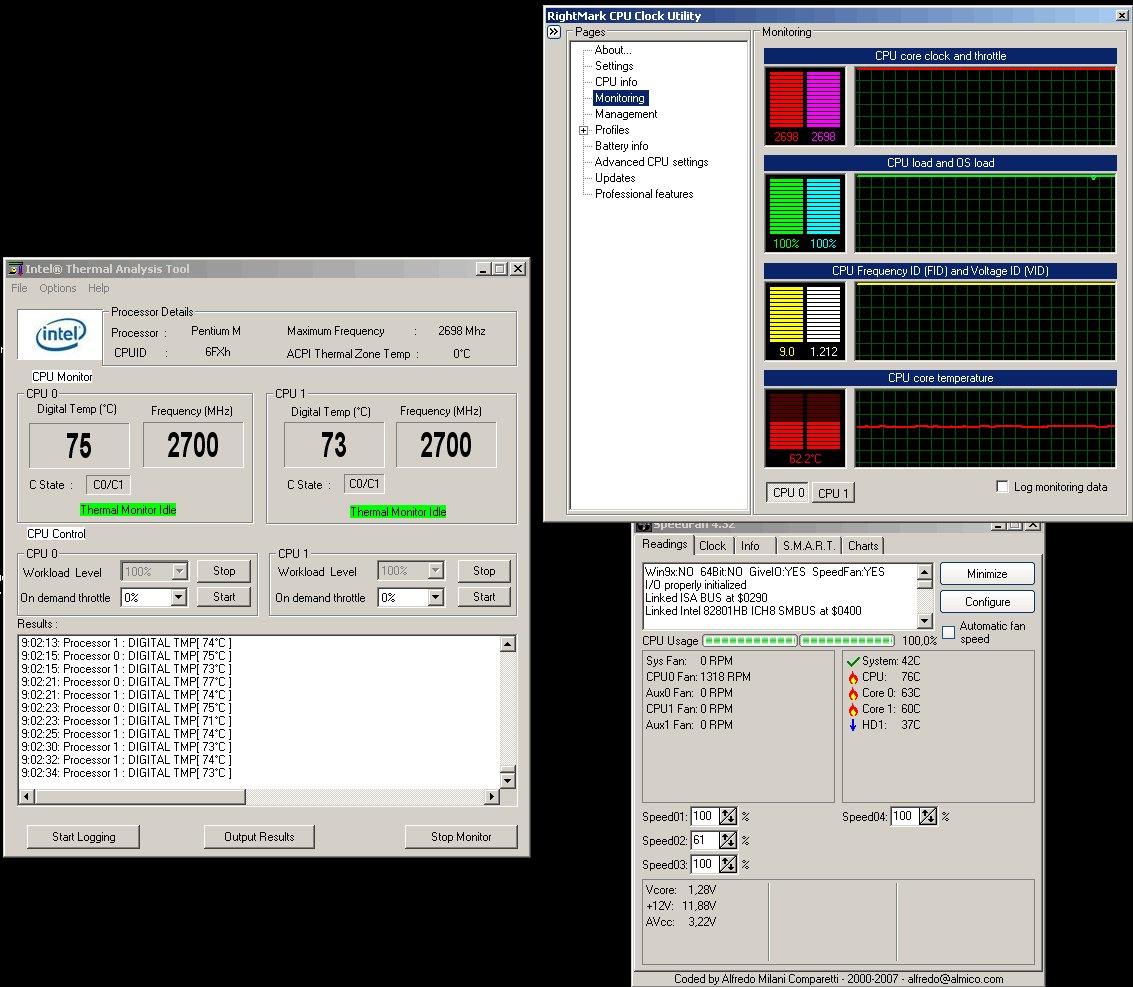Expand the Profiles tree node
Screen dimensions: 1133x987
point(583,131)
